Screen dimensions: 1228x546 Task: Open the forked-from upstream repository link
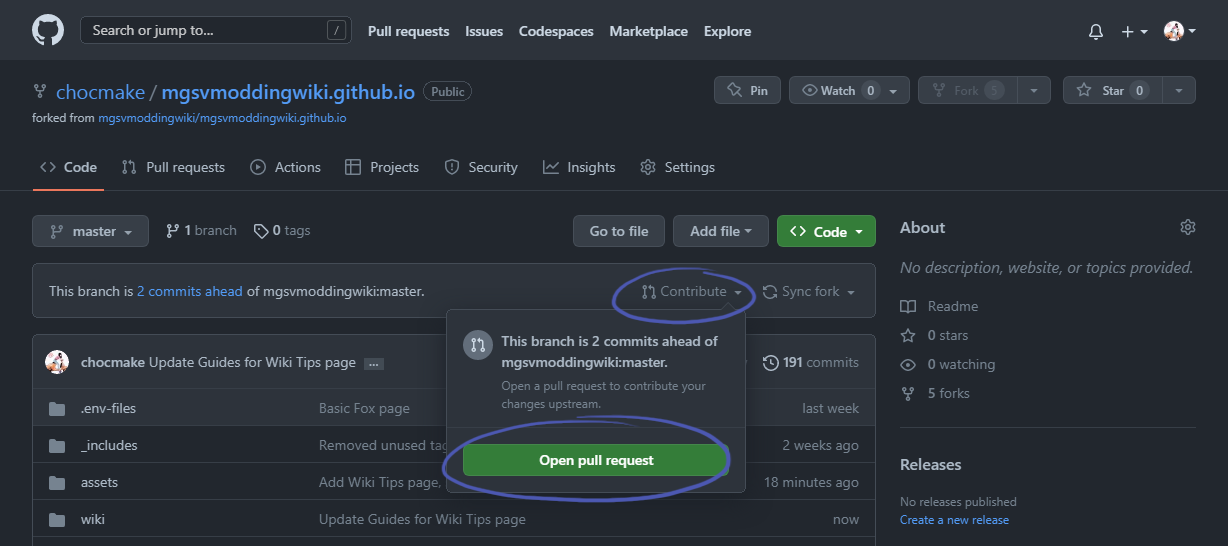222,118
